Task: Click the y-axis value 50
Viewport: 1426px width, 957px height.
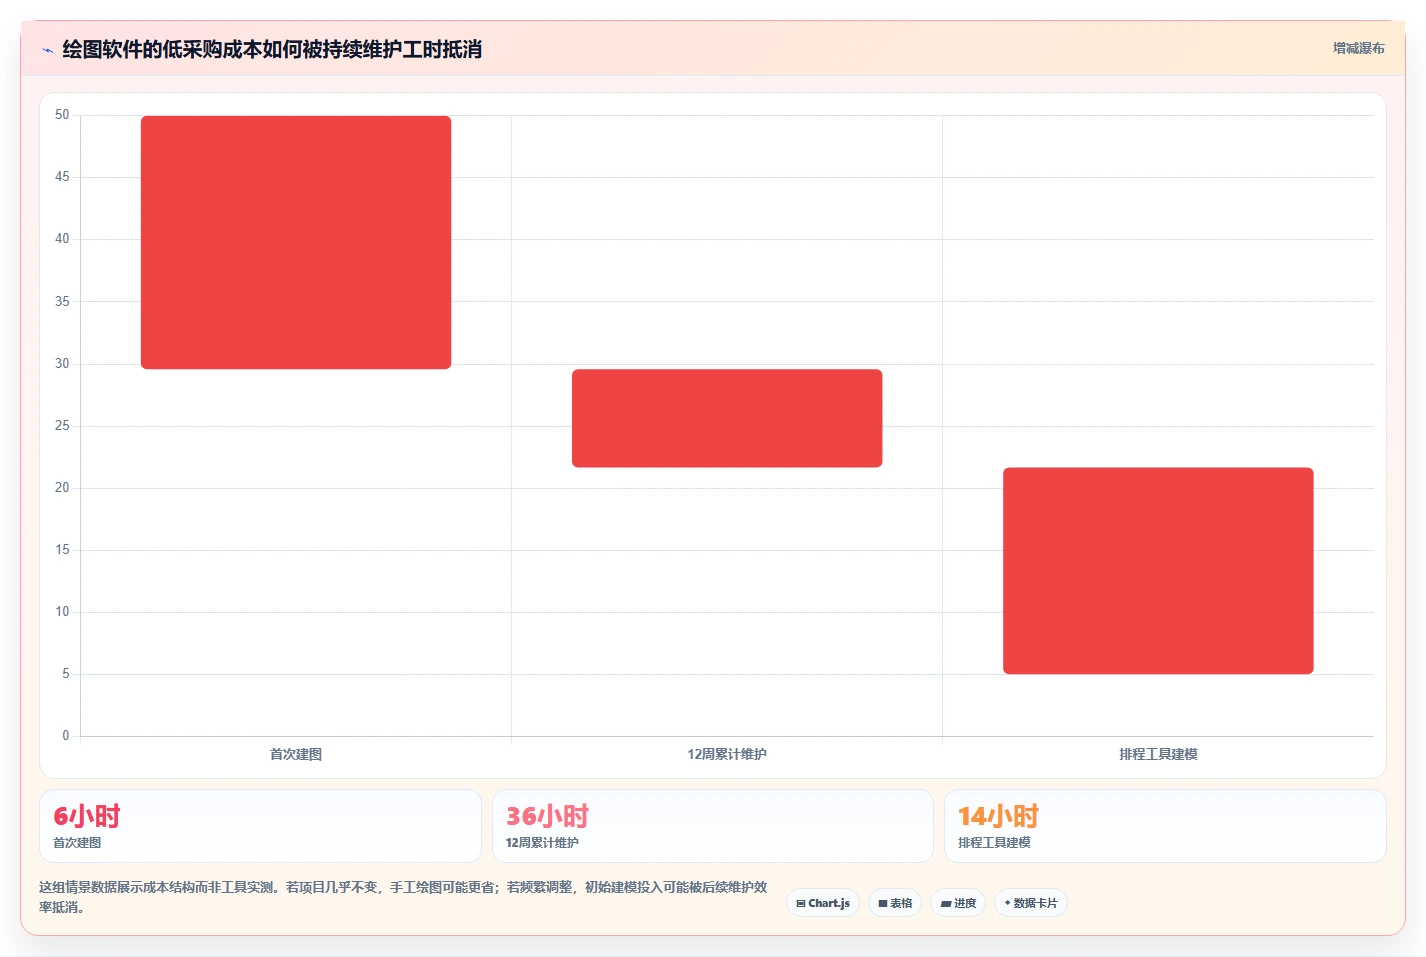Action: coord(62,115)
